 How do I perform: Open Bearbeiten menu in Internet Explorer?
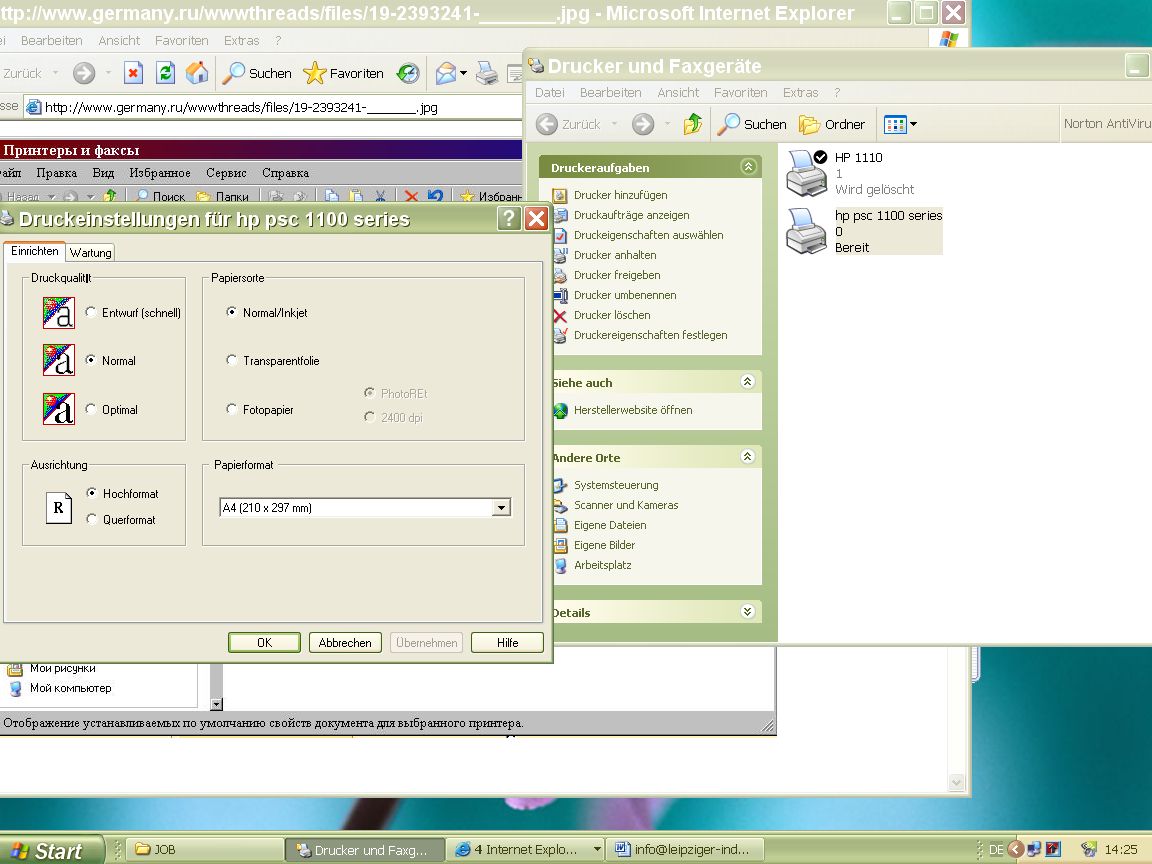coord(51,40)
